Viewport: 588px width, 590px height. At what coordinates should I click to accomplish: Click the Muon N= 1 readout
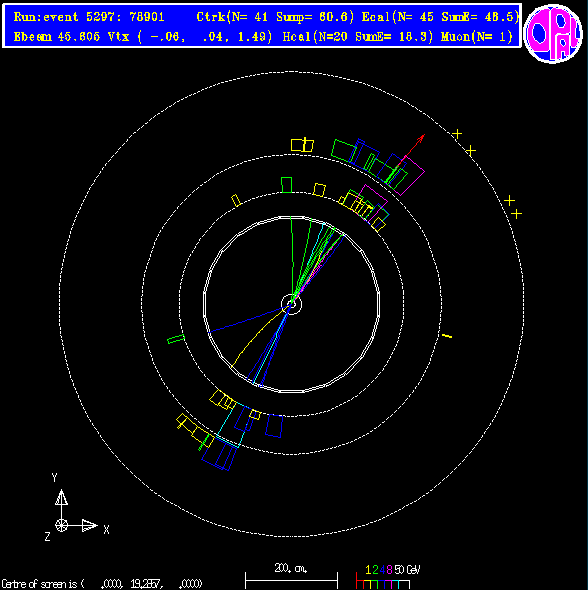[x=477, y=36]
